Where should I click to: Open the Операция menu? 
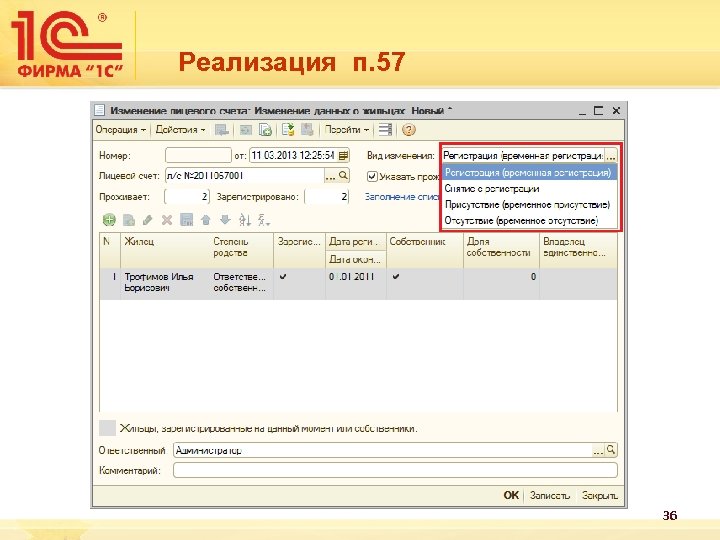click(x=120, y=130)
